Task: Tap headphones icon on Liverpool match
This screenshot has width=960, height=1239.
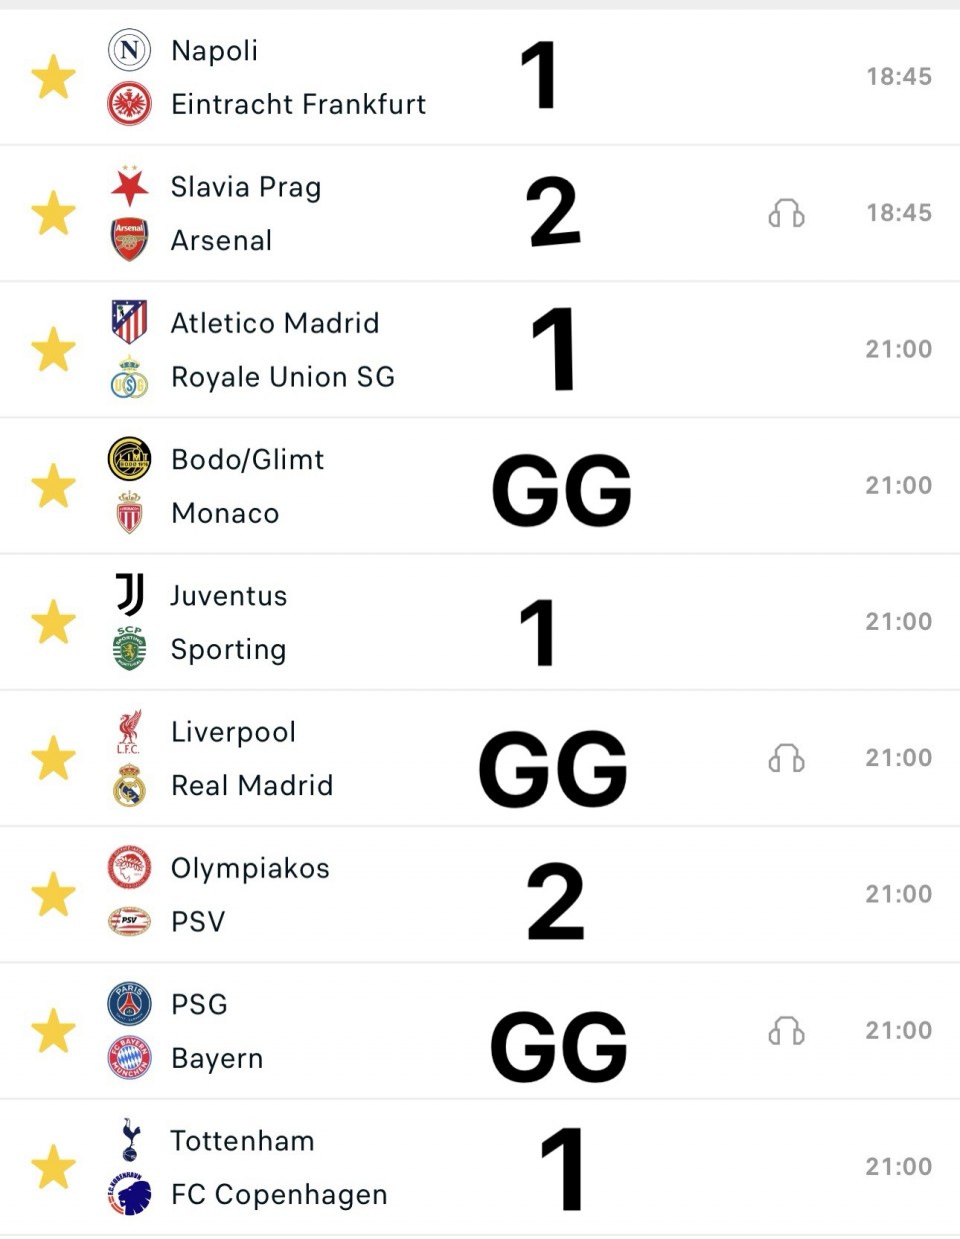Action: click(x=786, y=759)
